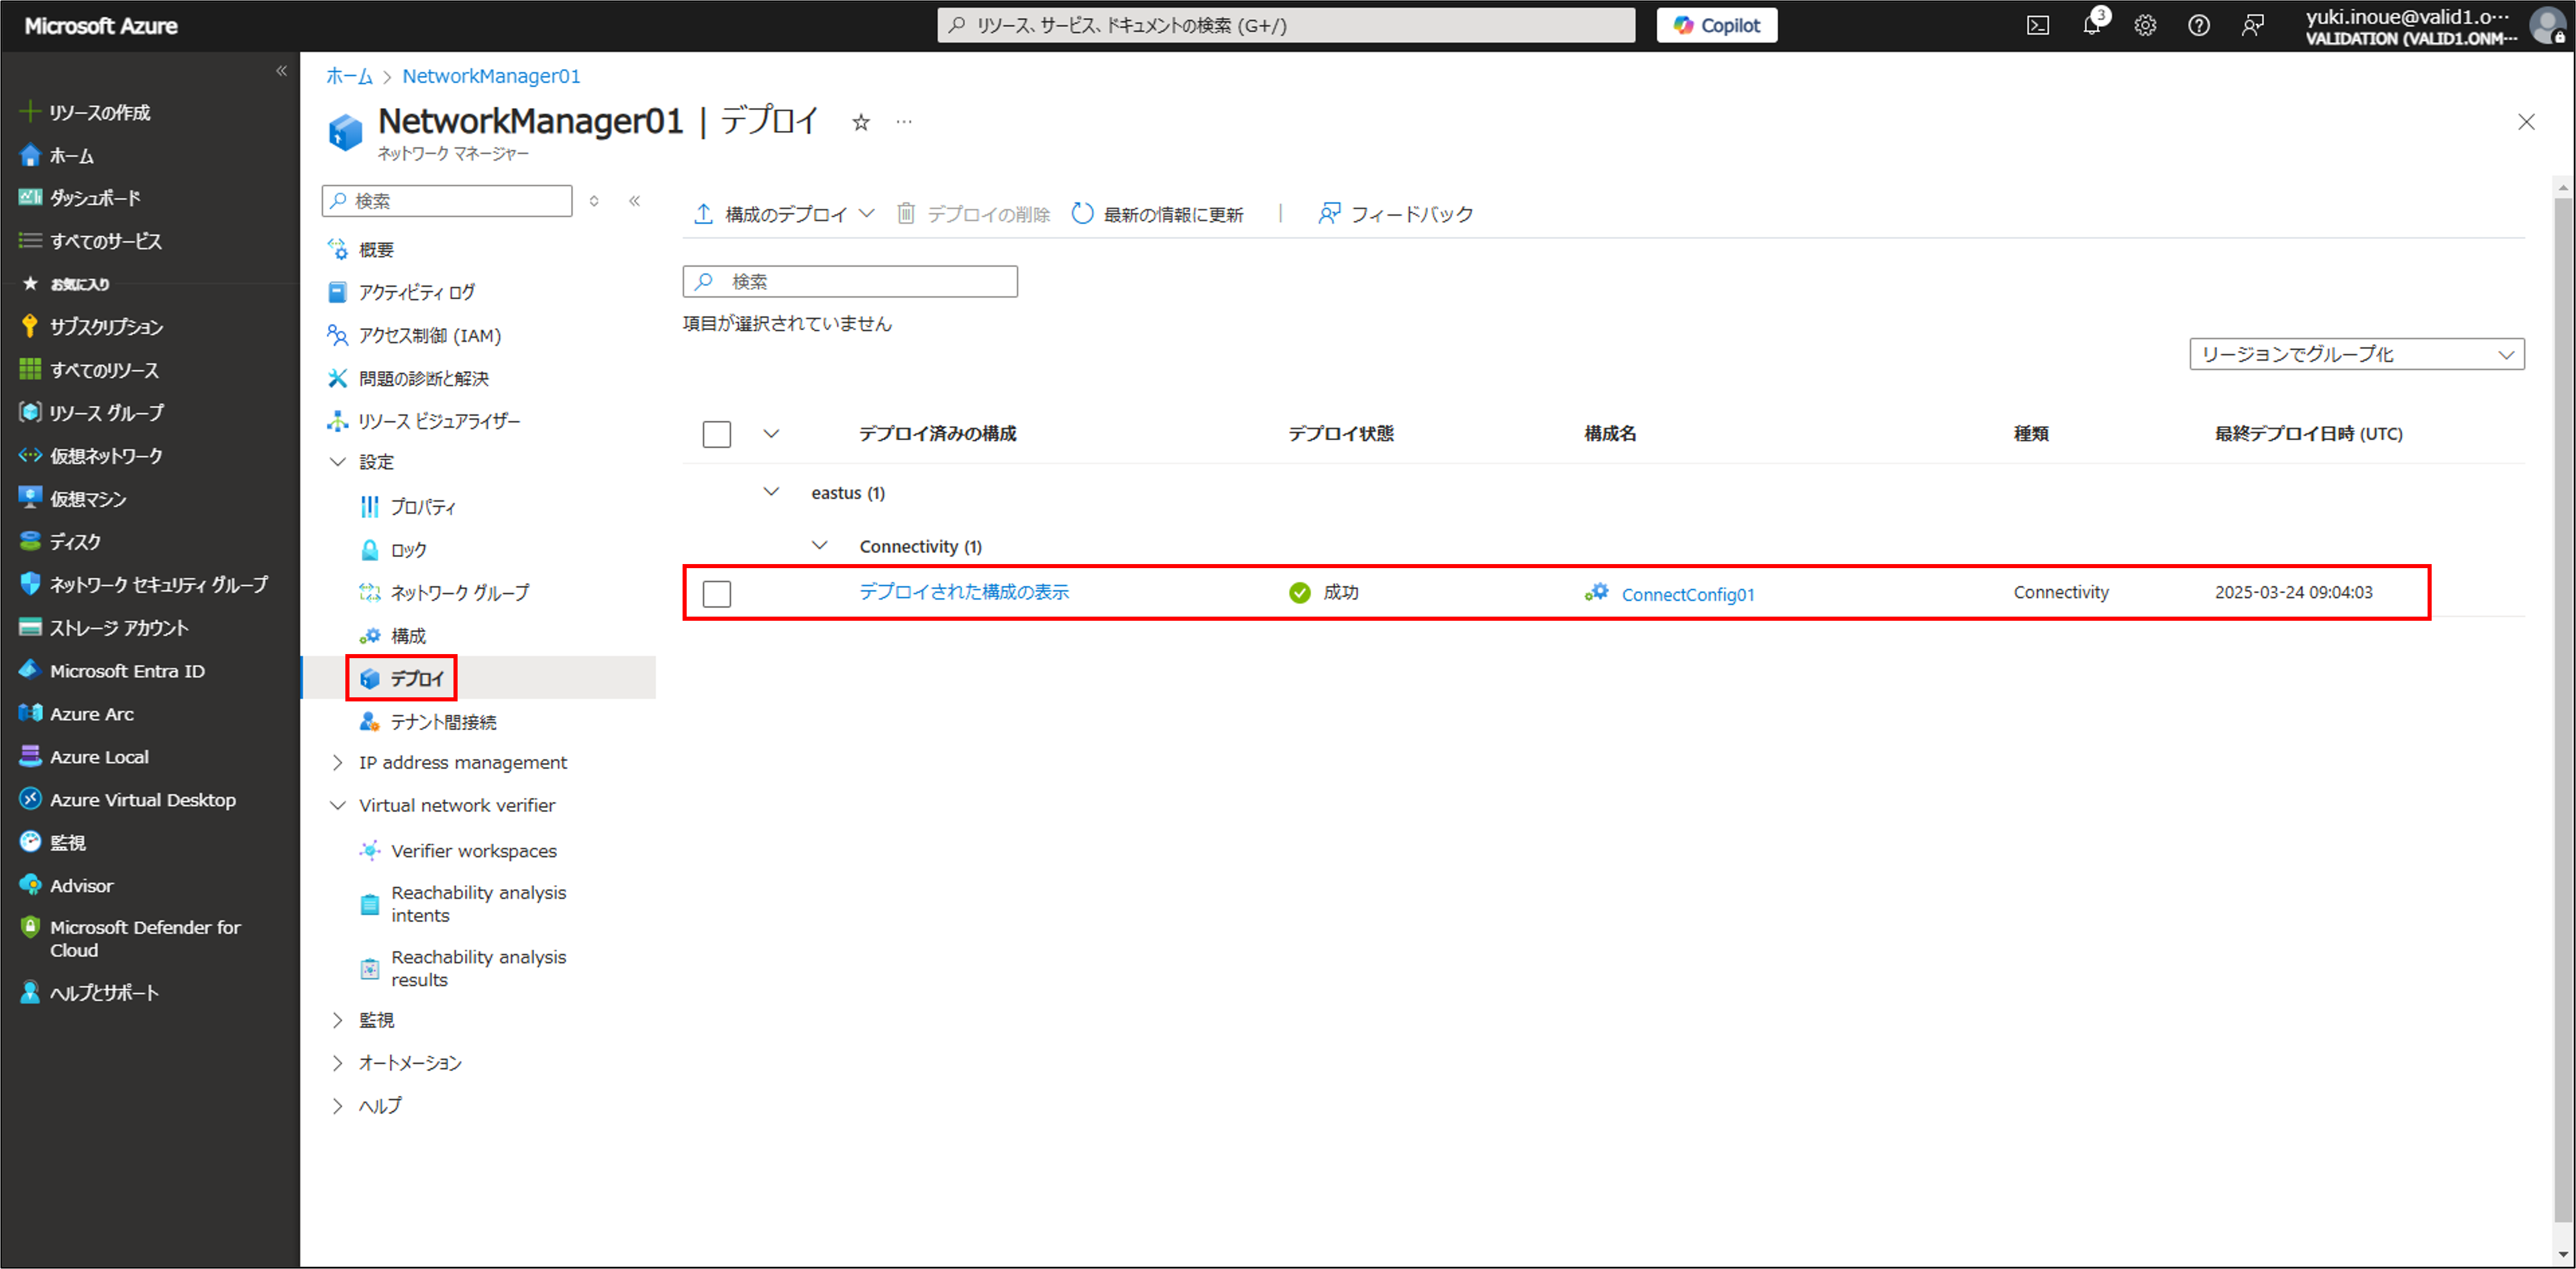The image size is (2576, 1269).
Task: Favorite NetworkManager01 with the star icon
Action: 861,123
